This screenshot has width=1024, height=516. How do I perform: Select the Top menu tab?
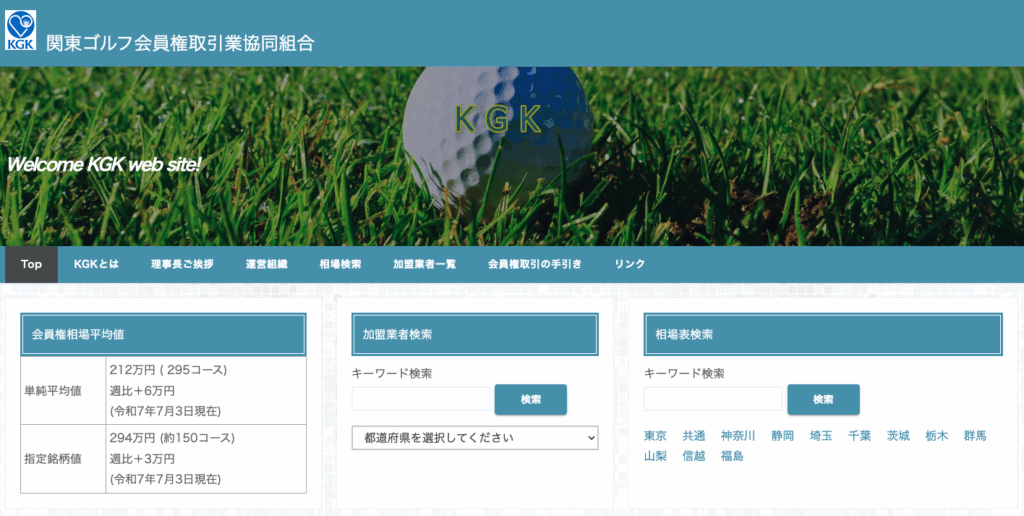click(31, 264)
